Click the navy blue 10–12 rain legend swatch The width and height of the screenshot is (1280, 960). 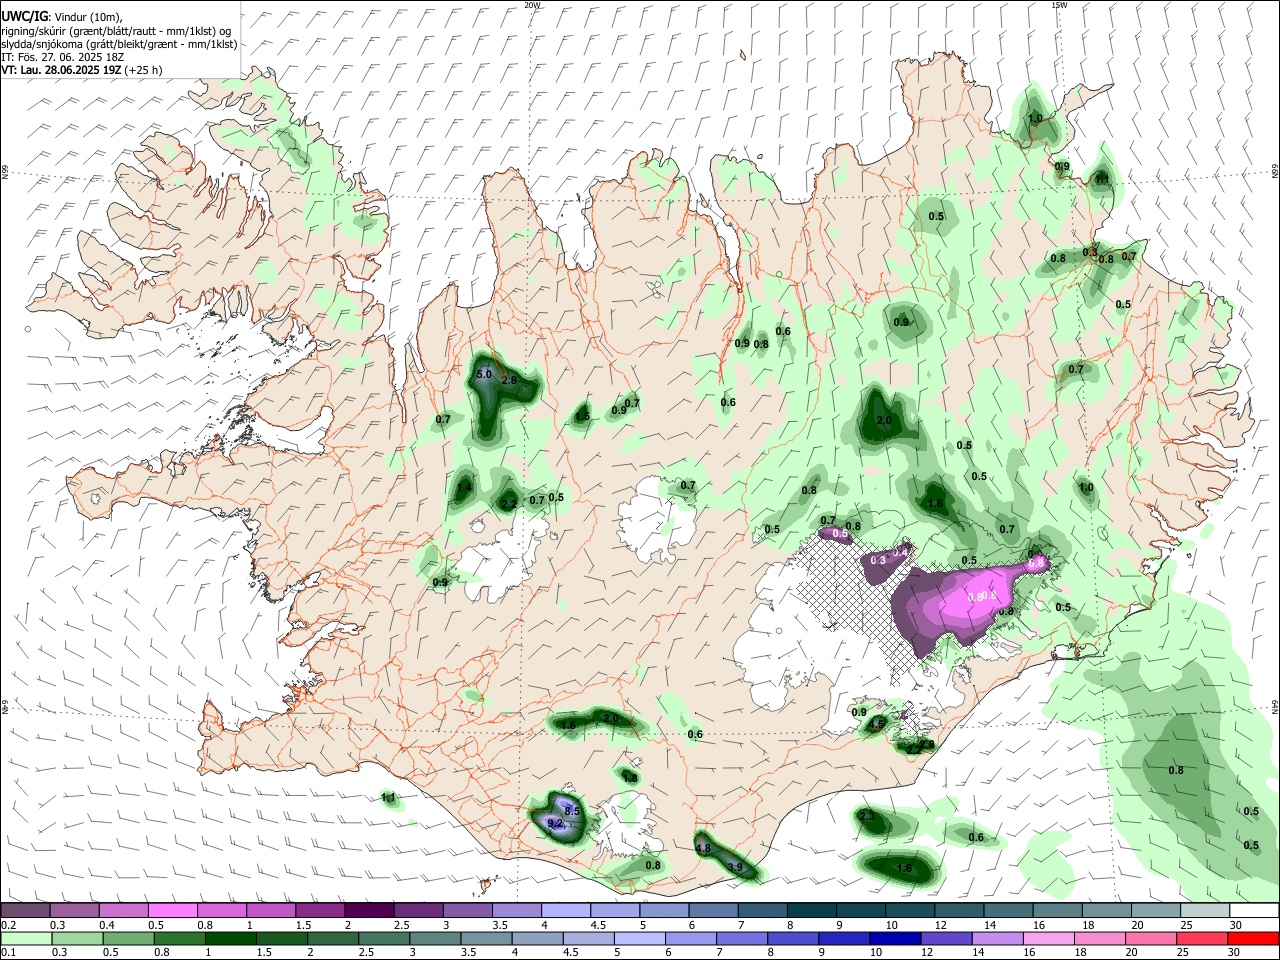(896, 938)
